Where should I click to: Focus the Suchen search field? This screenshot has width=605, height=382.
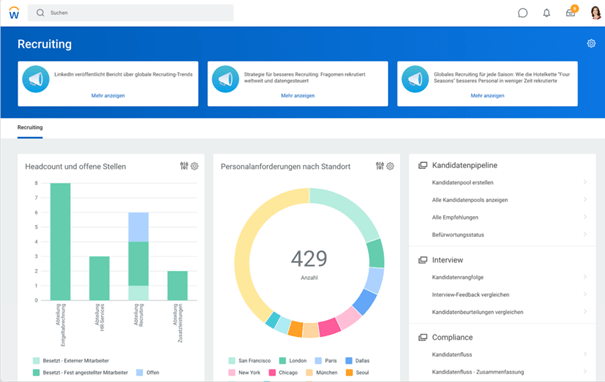[130, 13]
